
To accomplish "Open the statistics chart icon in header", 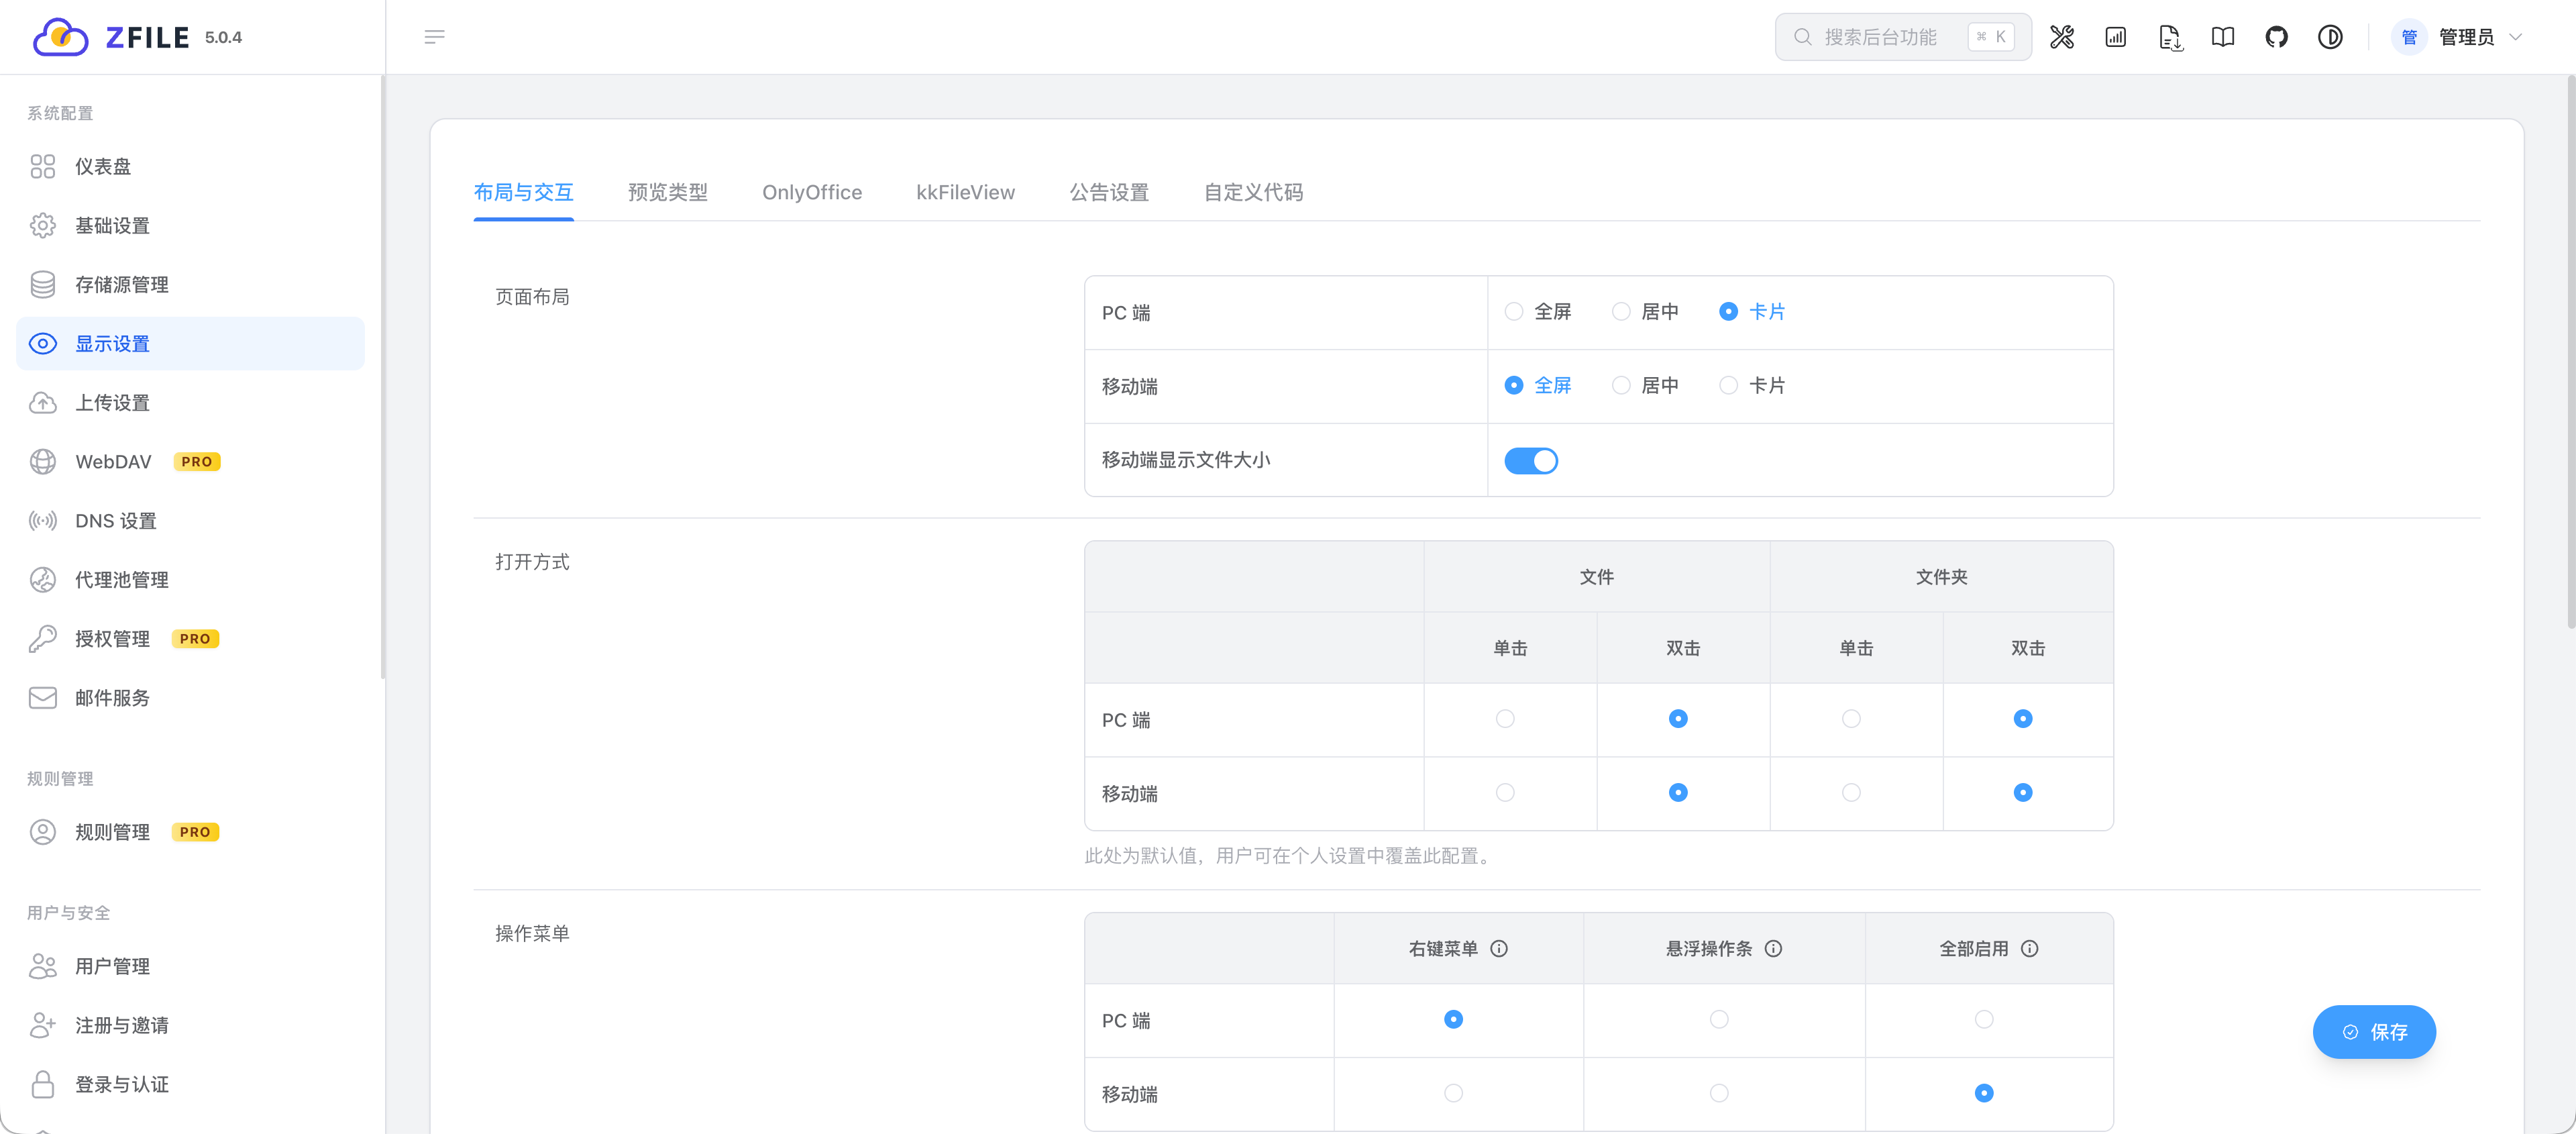I will tap(2116, 37).
